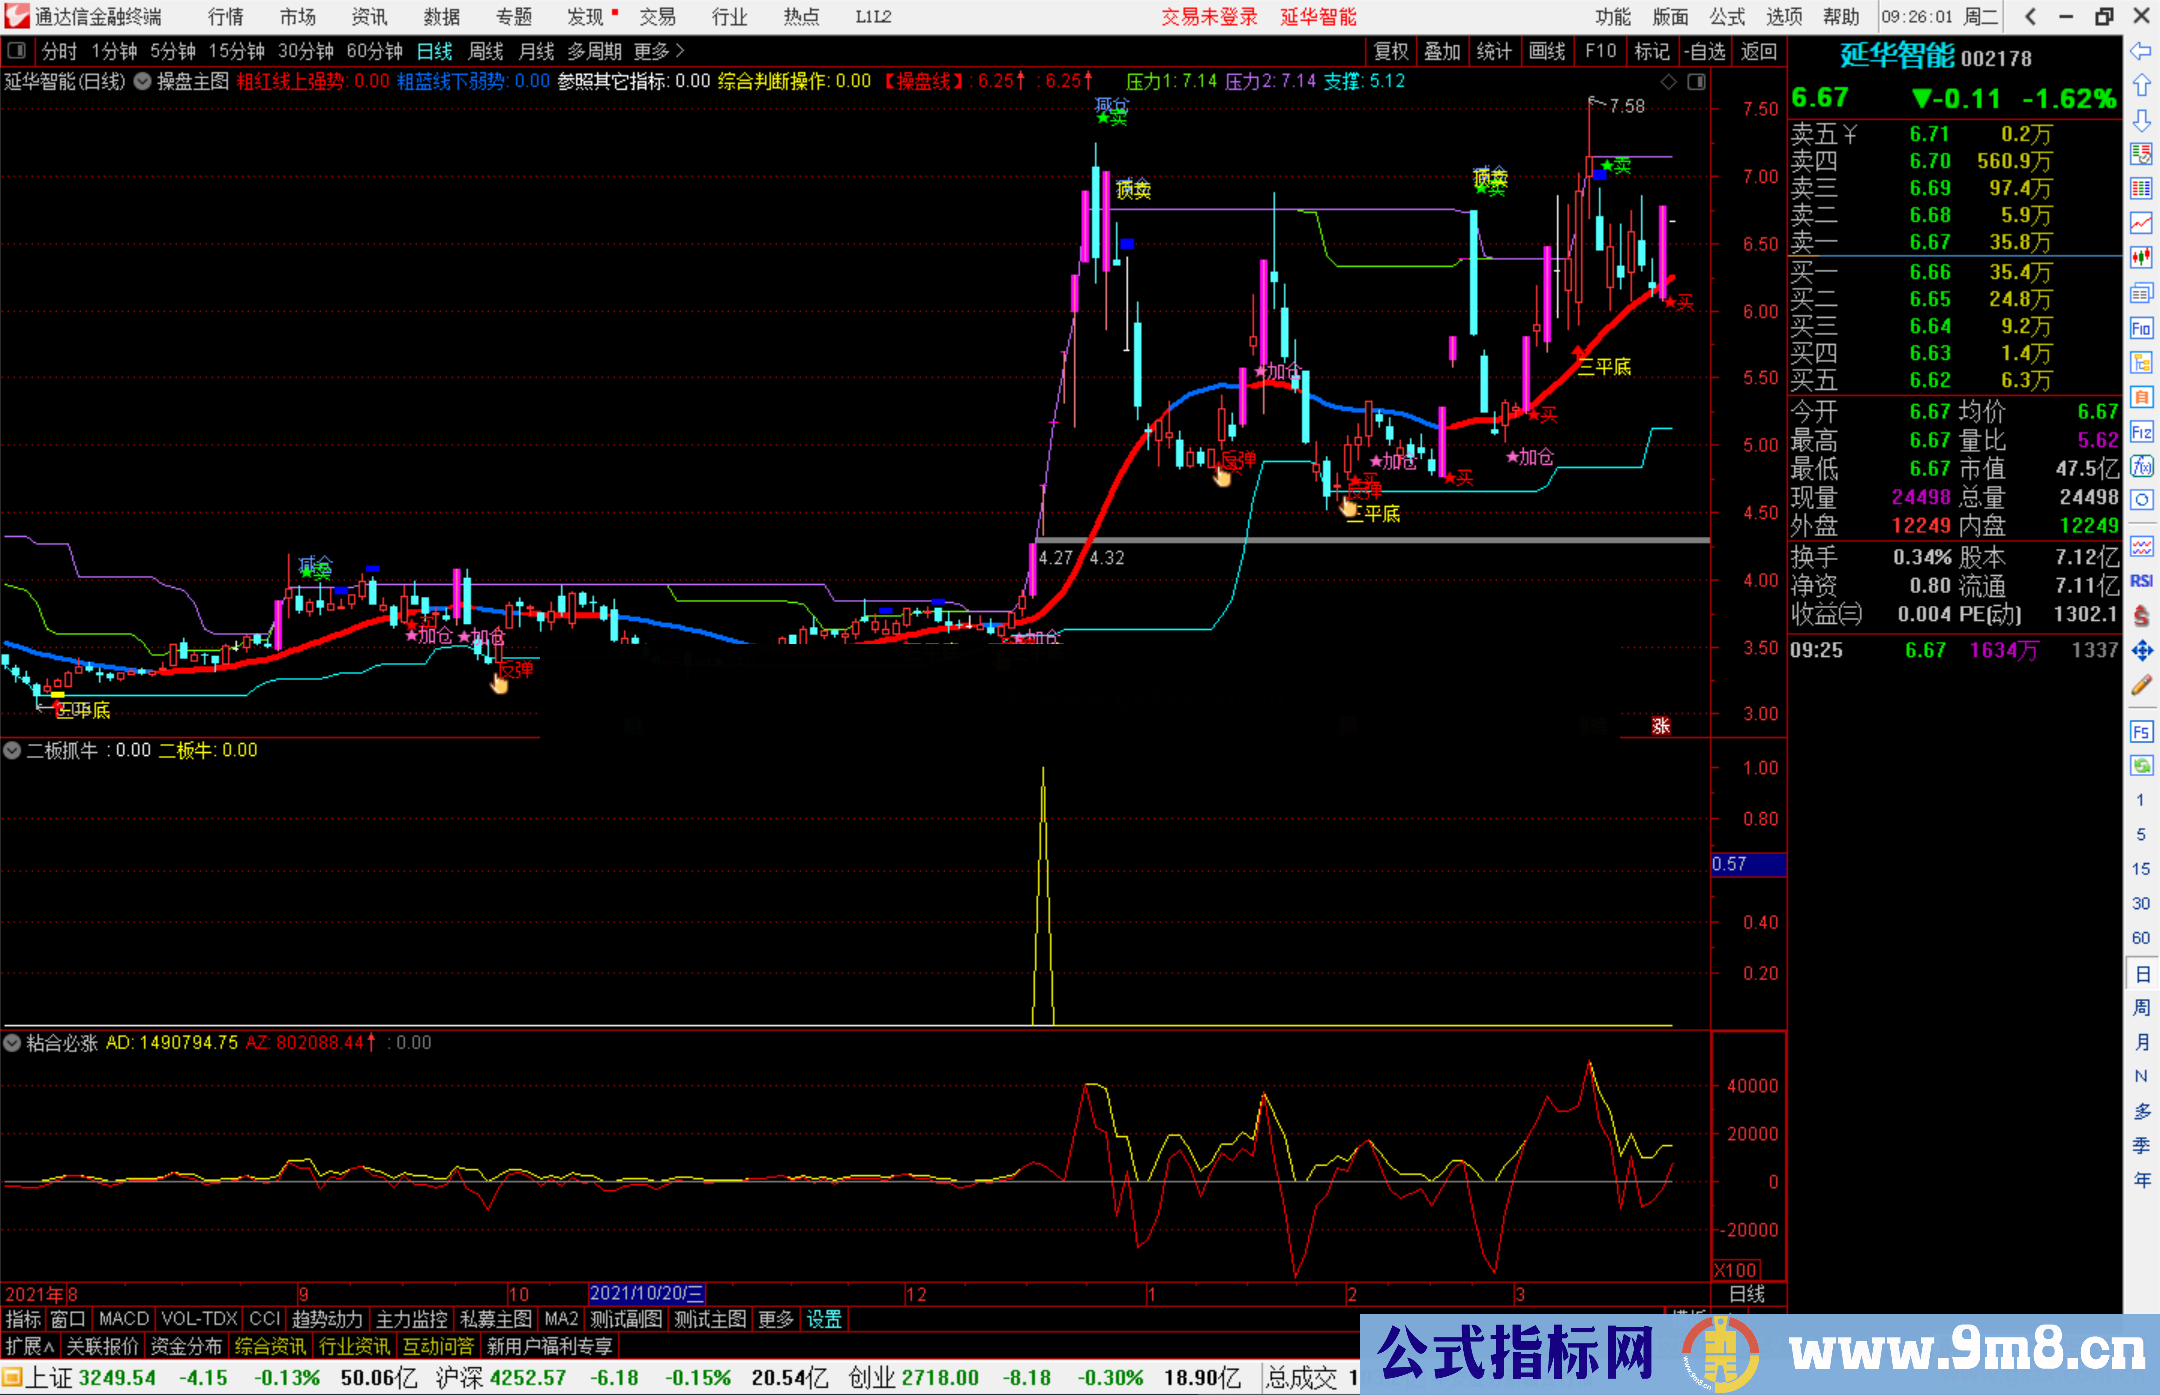Screen dimensions: 2160x1395
Task: Click the 复权 button
Action: pyautogui.click(x=1390, y=51)
